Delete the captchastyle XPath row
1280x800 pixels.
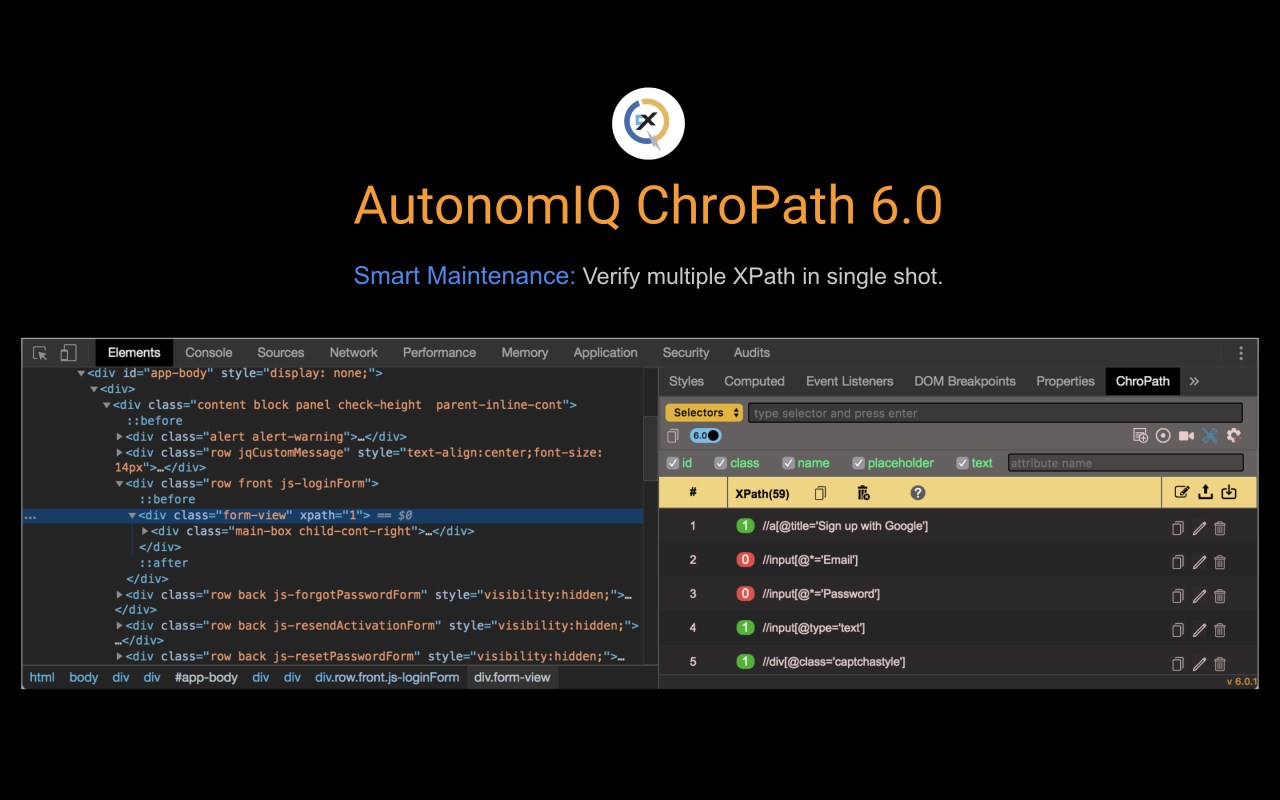1220,664
